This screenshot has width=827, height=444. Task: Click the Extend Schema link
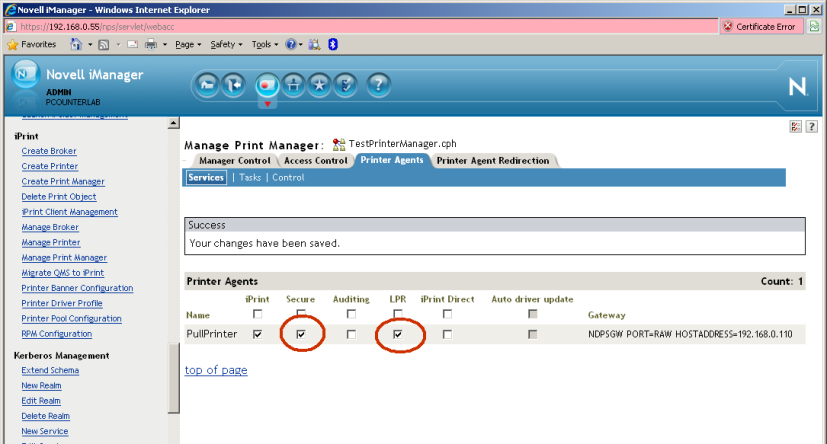[x=50, y=370]
